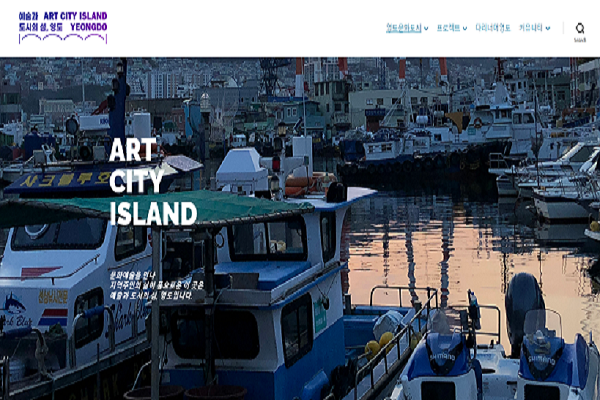The image size is (600, 400).
Task: Click YEONGDO text in the header logo
Action: coord(89,27)
